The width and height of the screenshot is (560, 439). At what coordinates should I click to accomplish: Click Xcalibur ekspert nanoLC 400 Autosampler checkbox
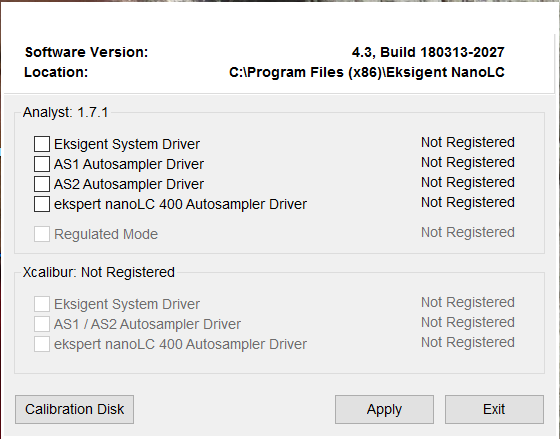(x=42, y=344)
